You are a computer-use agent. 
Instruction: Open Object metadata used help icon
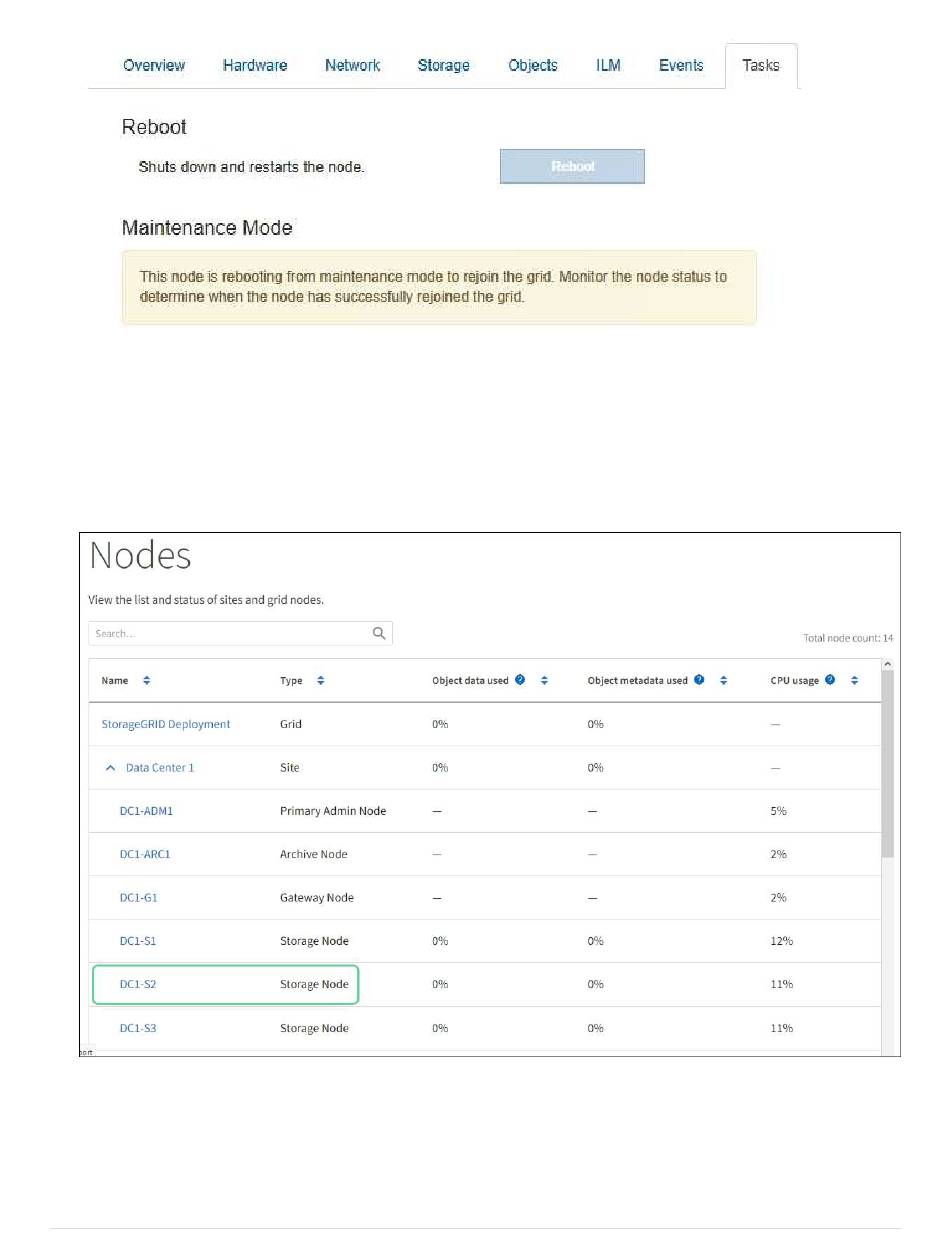pyautogui.click(x=699, y=680)
